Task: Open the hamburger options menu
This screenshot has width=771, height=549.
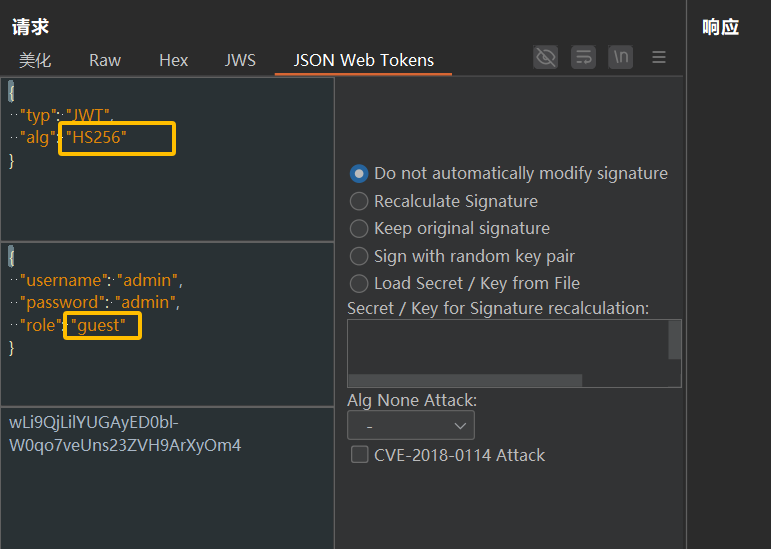Action: click(659, 58)
